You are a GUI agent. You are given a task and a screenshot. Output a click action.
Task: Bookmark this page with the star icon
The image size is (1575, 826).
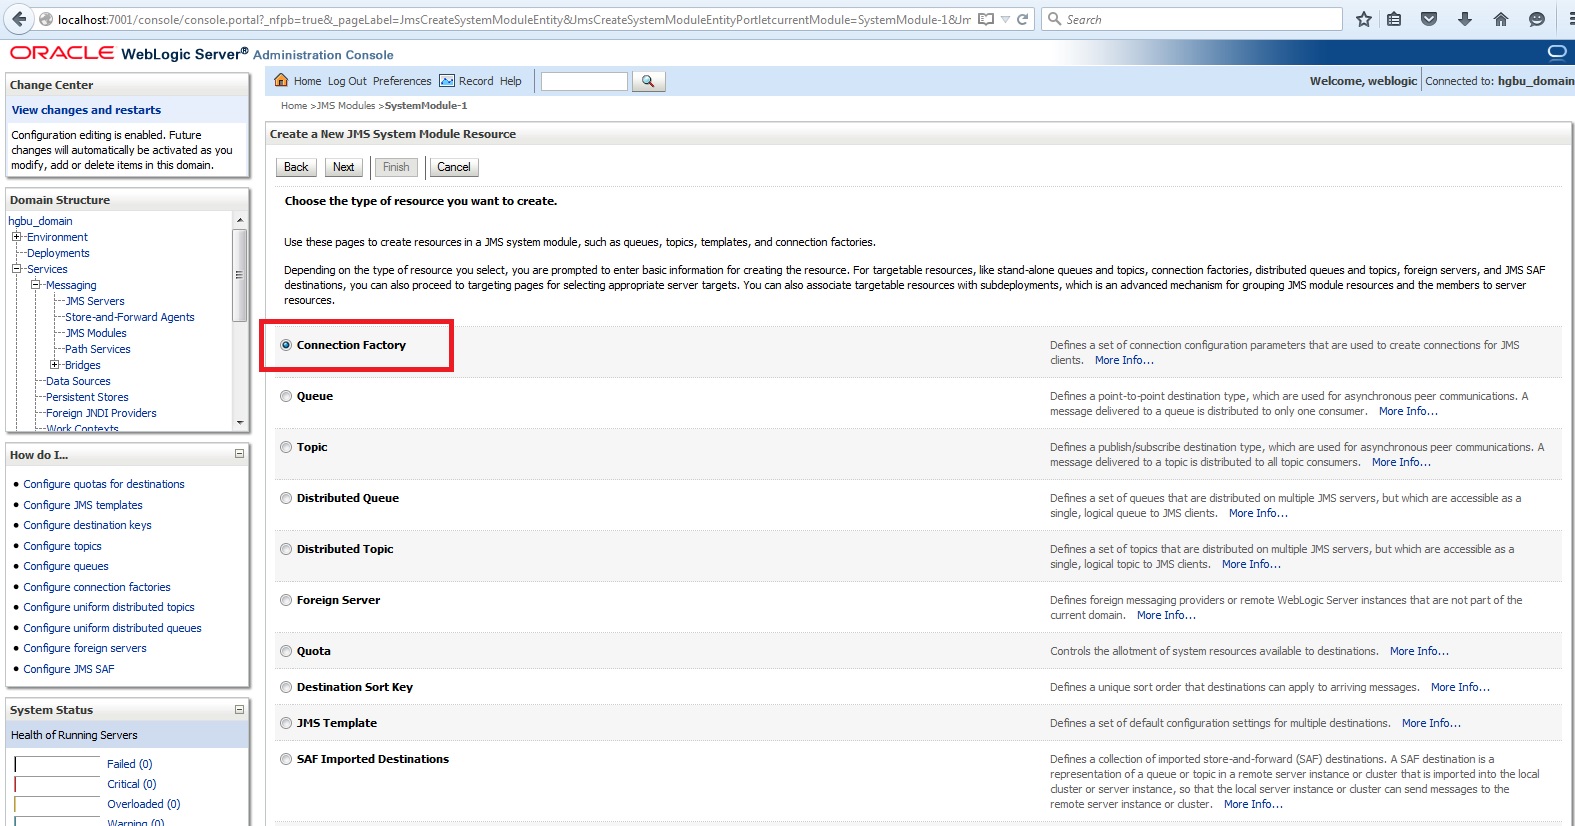1364,19
